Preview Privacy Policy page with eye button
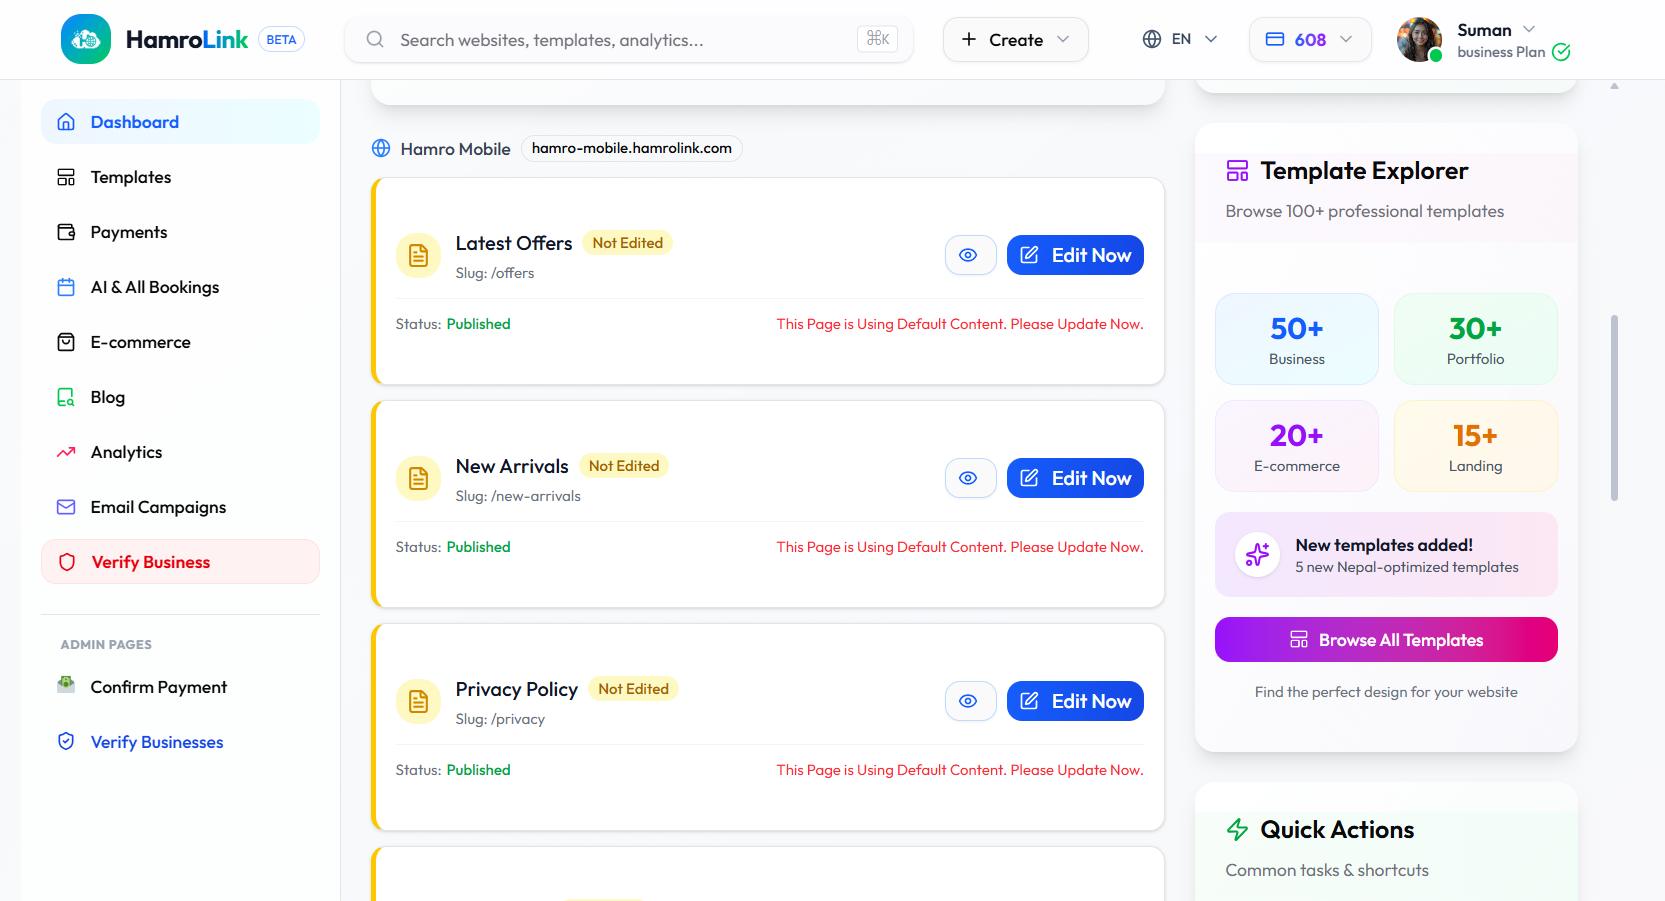The height and width of the screenshot is (901, 1665). coord(969,701)
